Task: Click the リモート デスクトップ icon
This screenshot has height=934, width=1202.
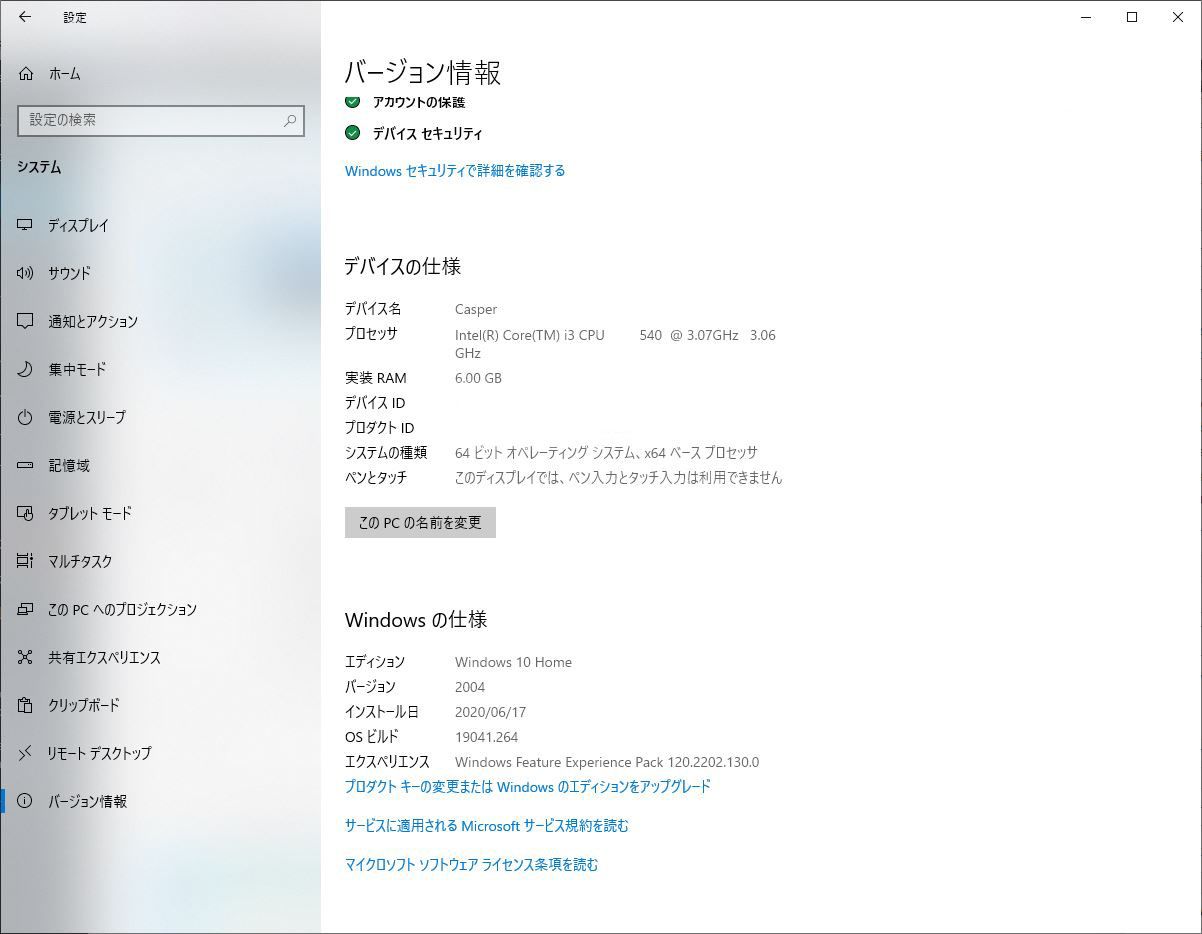Action: point(26,753)
